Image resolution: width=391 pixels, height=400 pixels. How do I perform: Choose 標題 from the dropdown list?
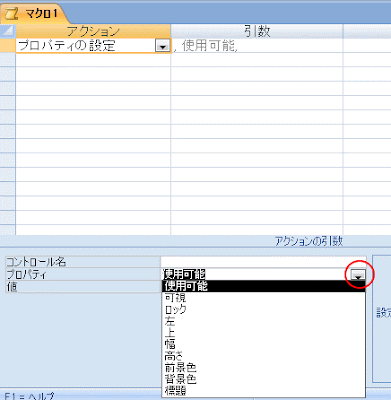click(263, 390)
